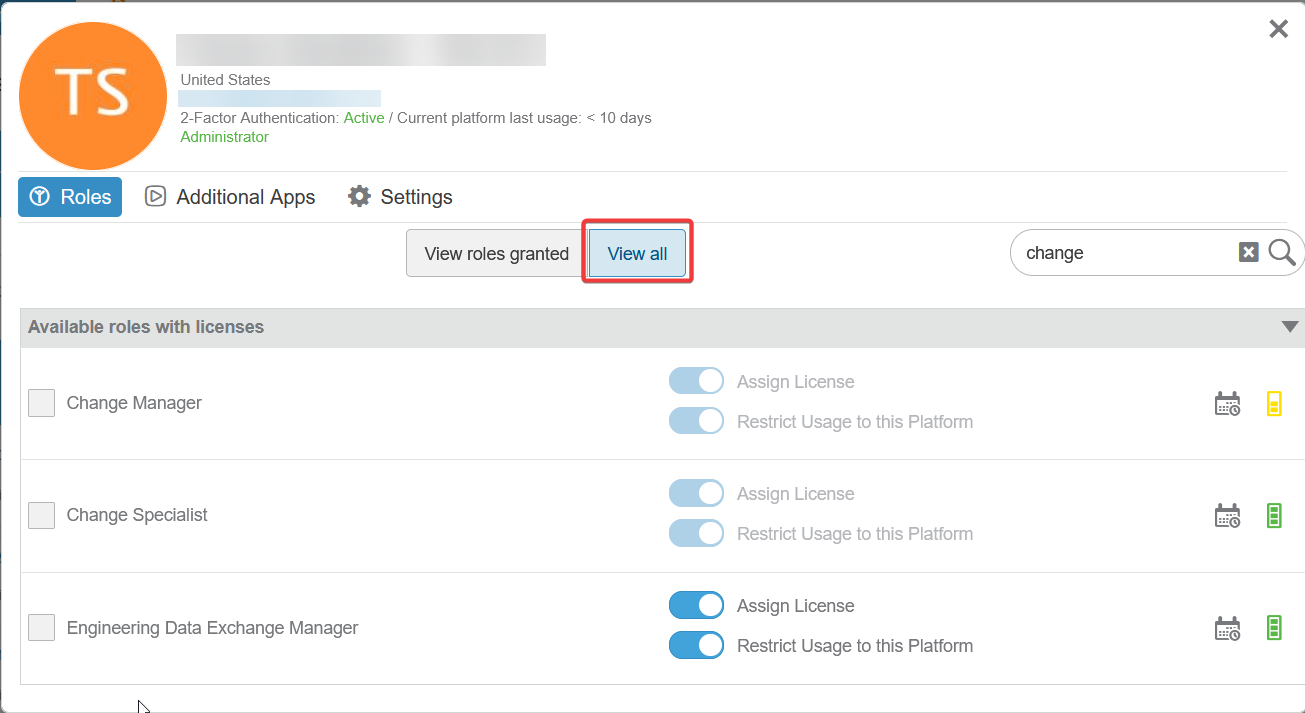
Task: Toggle Assign License for Change Specialist
Action: coord(696,493)
